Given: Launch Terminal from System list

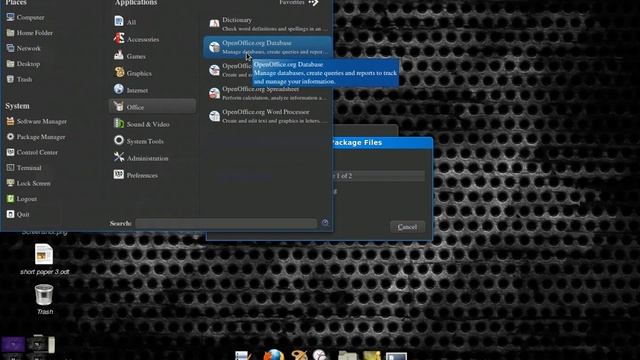Looking at the screenshot, I should (24, 168).
